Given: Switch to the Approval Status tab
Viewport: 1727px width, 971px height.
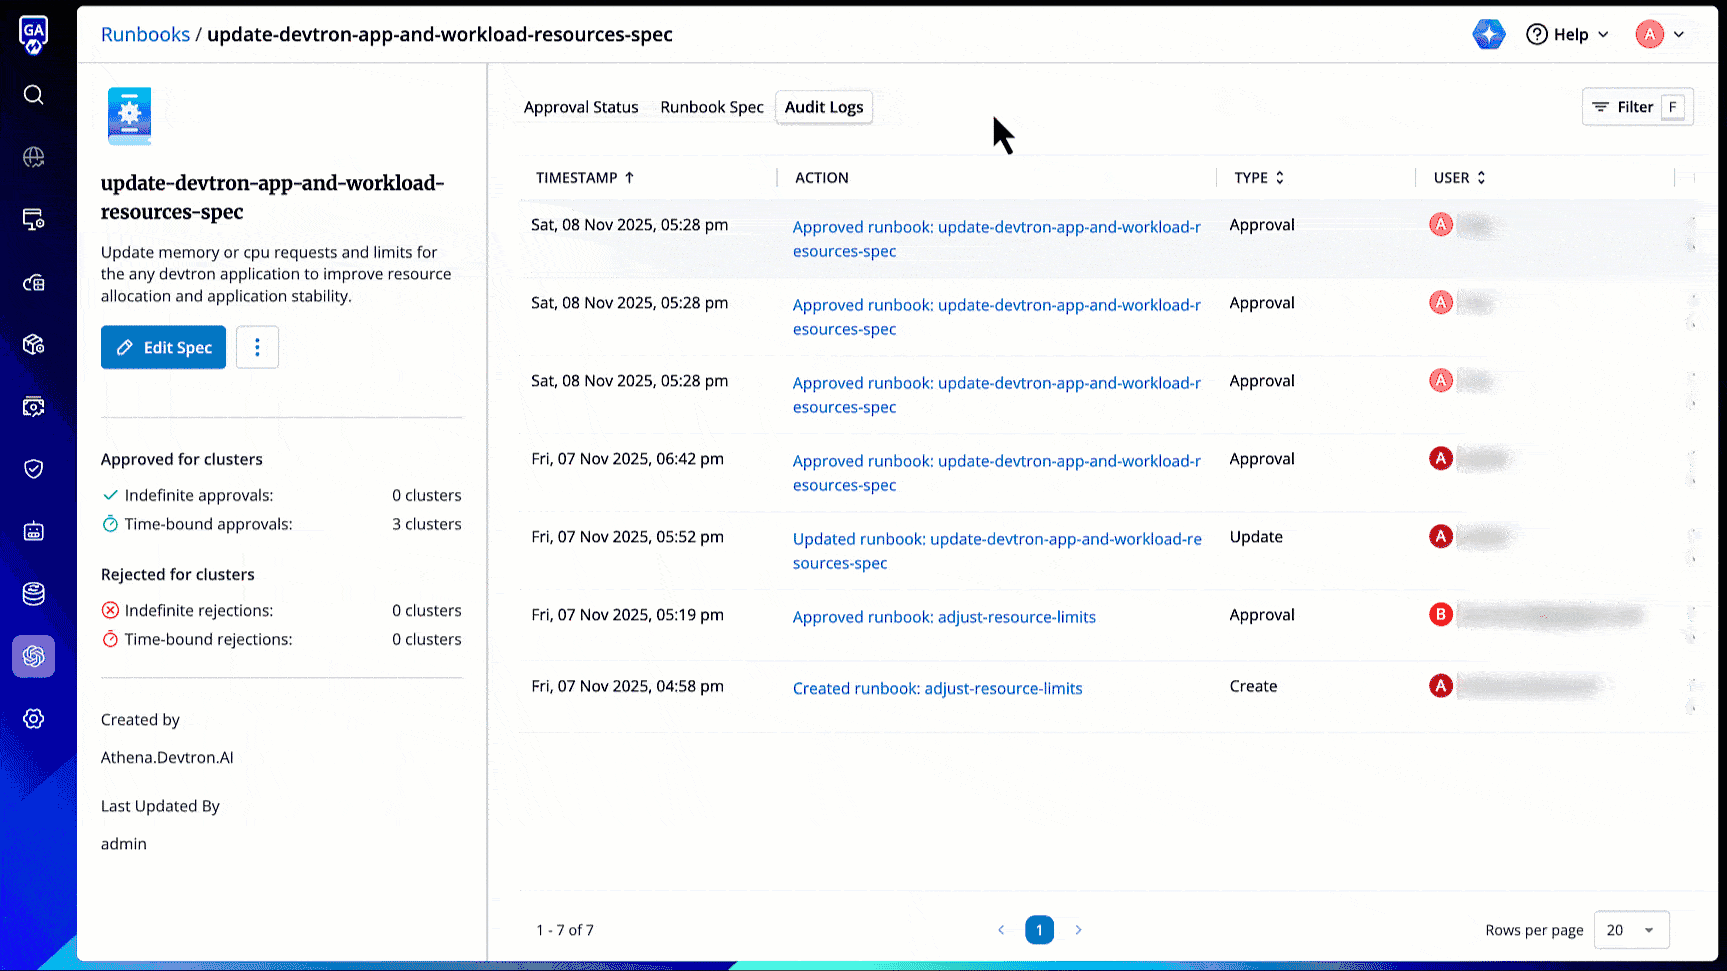Looking at the screenshot, I should click(581, 107).
